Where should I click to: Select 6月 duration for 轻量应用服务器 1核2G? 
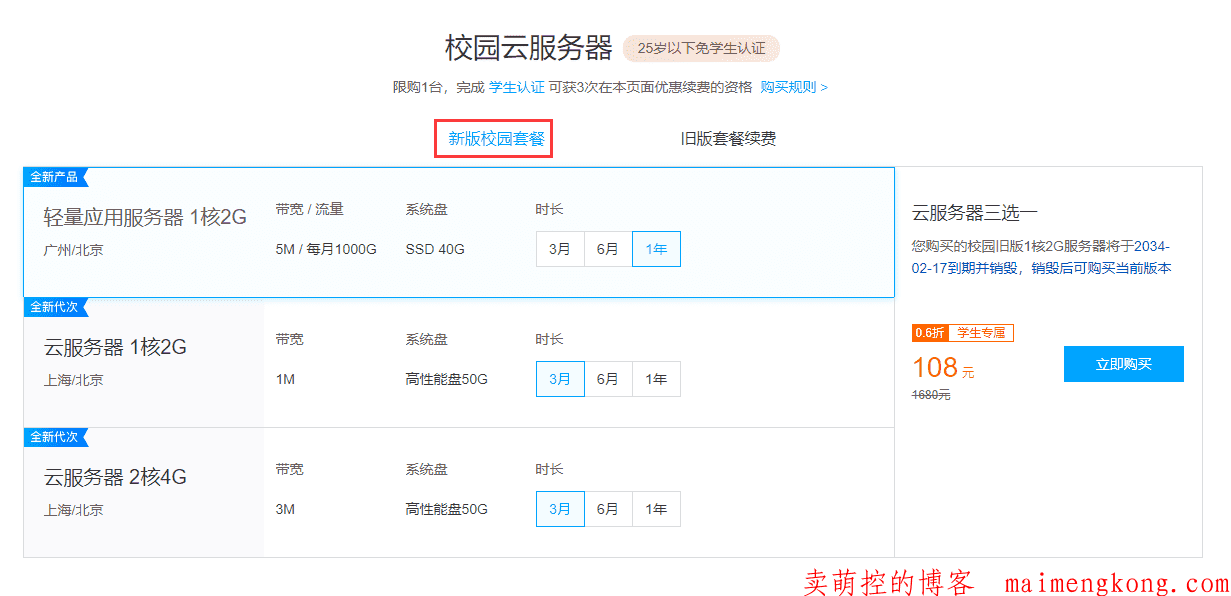click(608, 249)
